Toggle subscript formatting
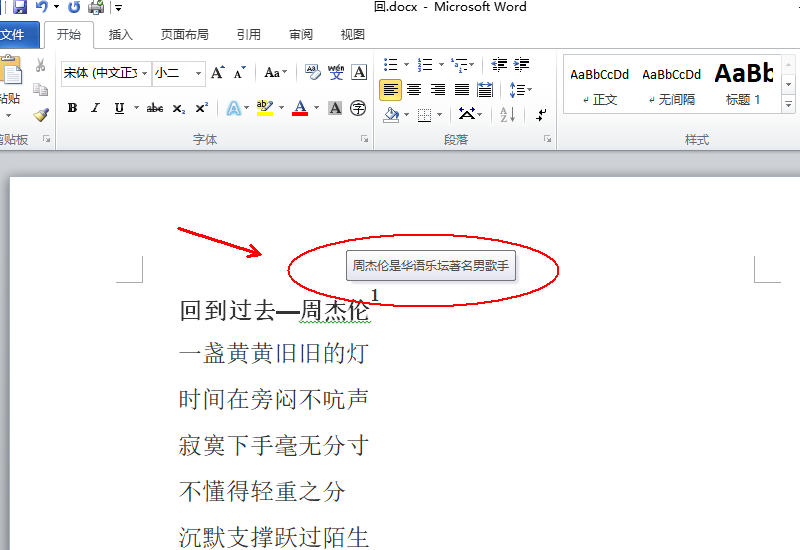 pos(179,108)
